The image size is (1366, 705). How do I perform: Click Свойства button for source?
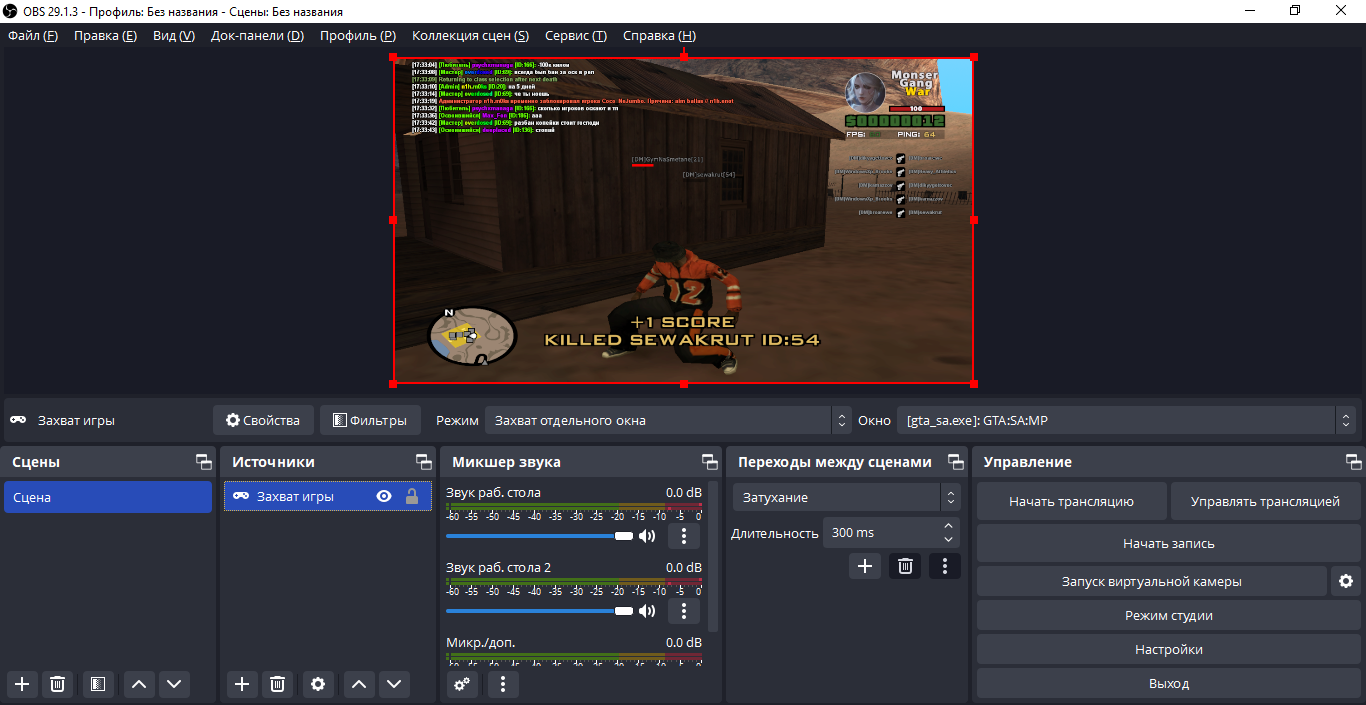tap(263, 420)
